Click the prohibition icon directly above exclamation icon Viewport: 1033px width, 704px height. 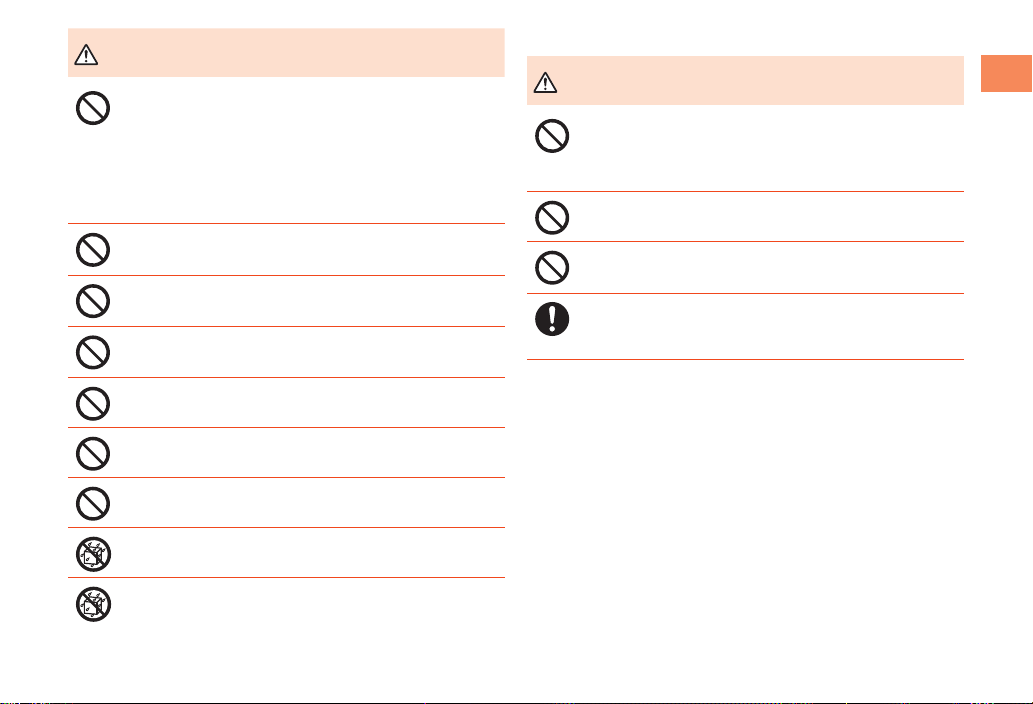[x=552, y=267]
